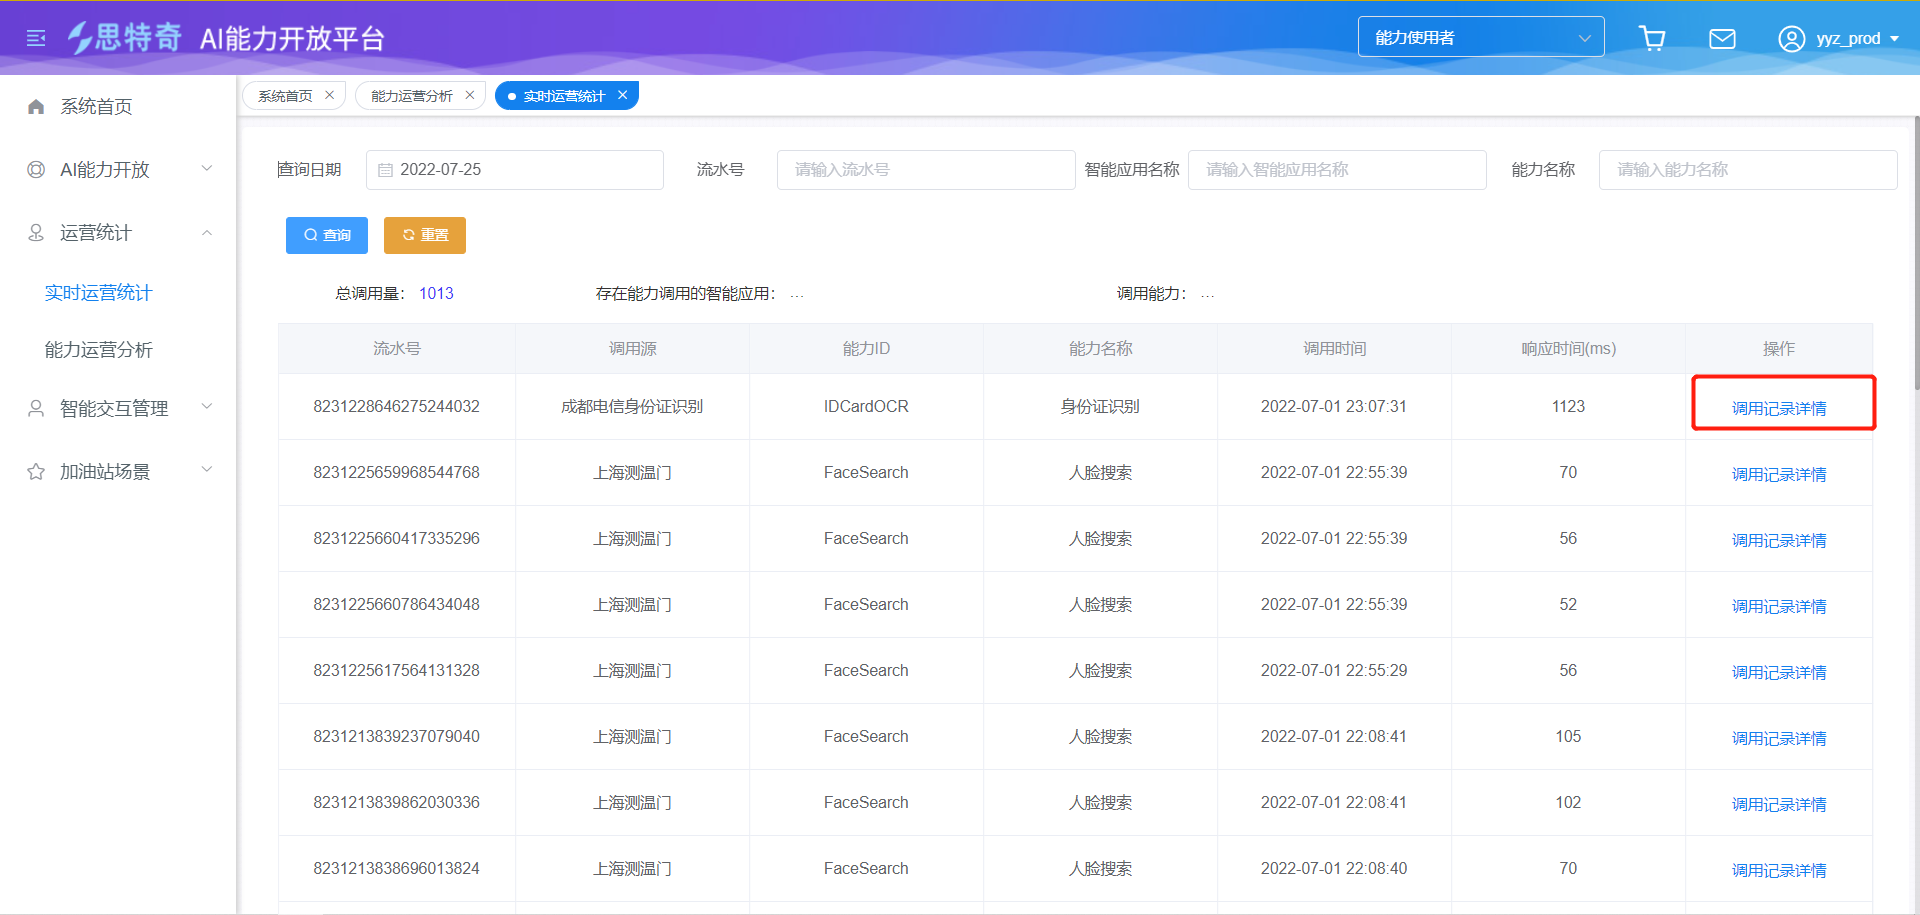The image size is (1920, 915).
Task: Open 调用记录详情 for 8231225660417335296
Action: coord(1779,540)
